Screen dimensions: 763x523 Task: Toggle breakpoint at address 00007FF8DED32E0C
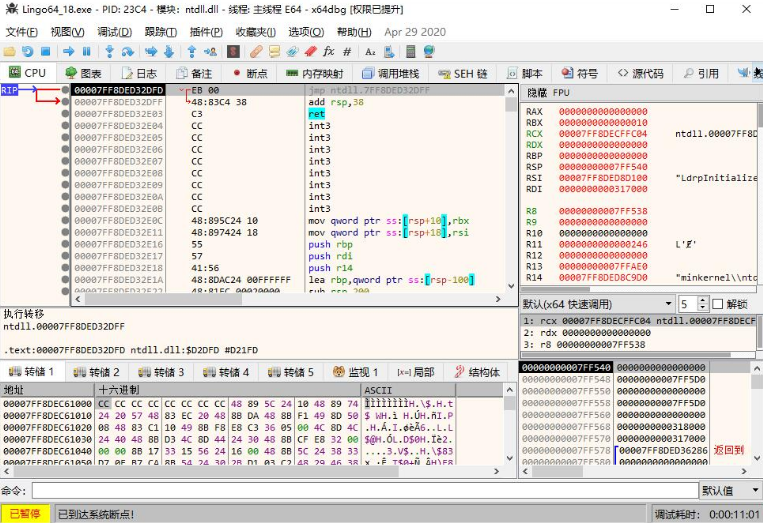coord(65,220)
